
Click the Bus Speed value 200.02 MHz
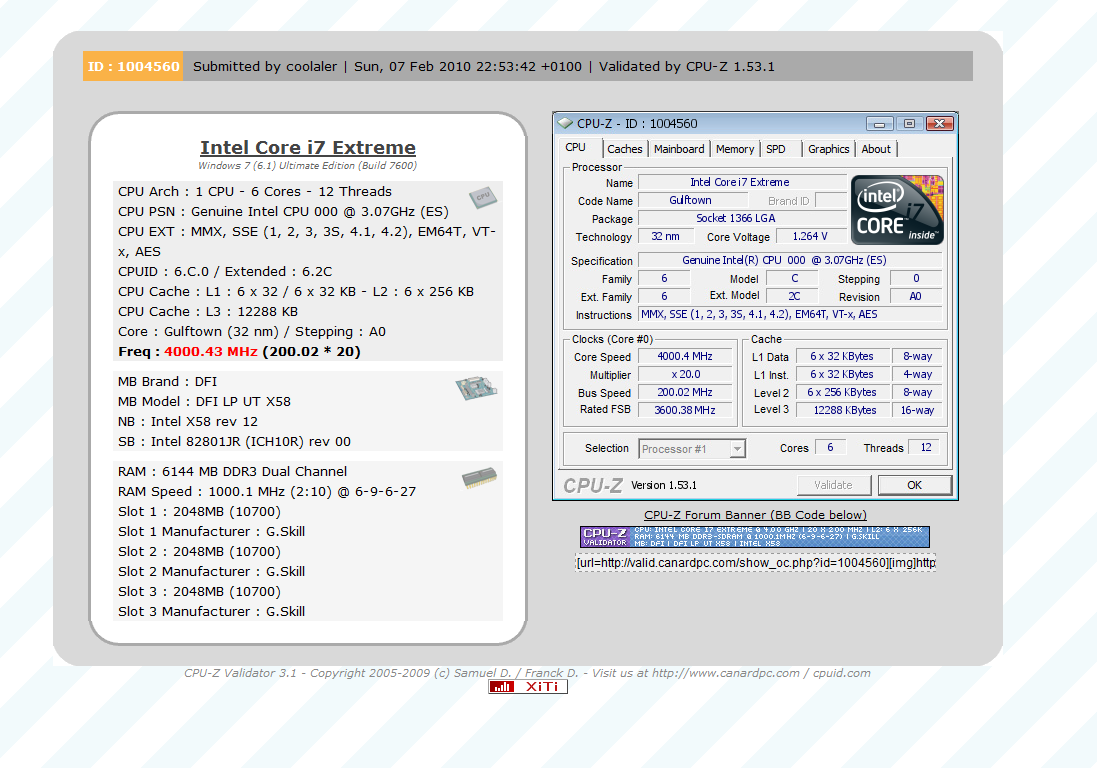pyautogui.click(x=685, y=392)
